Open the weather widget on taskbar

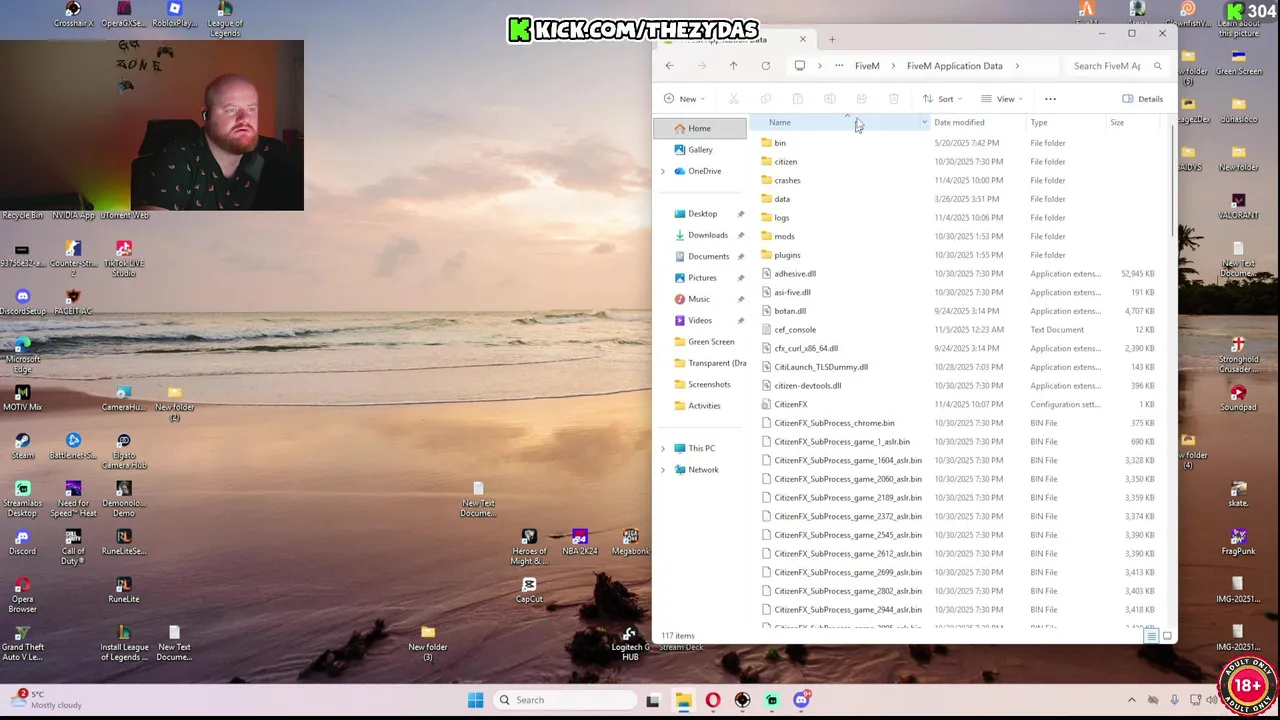[47, 699]
